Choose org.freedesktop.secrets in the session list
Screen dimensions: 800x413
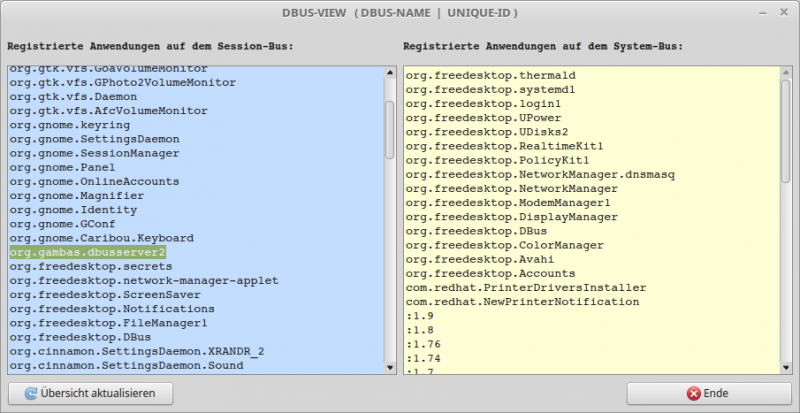[84, 267]
